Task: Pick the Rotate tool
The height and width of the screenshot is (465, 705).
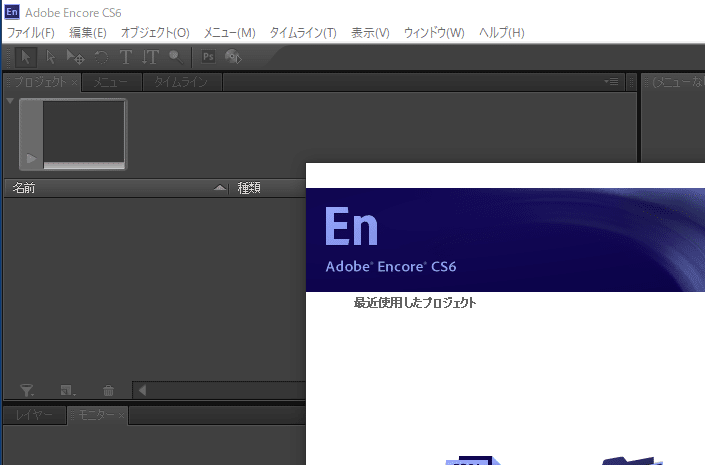Action: click(x=101, y=57)
